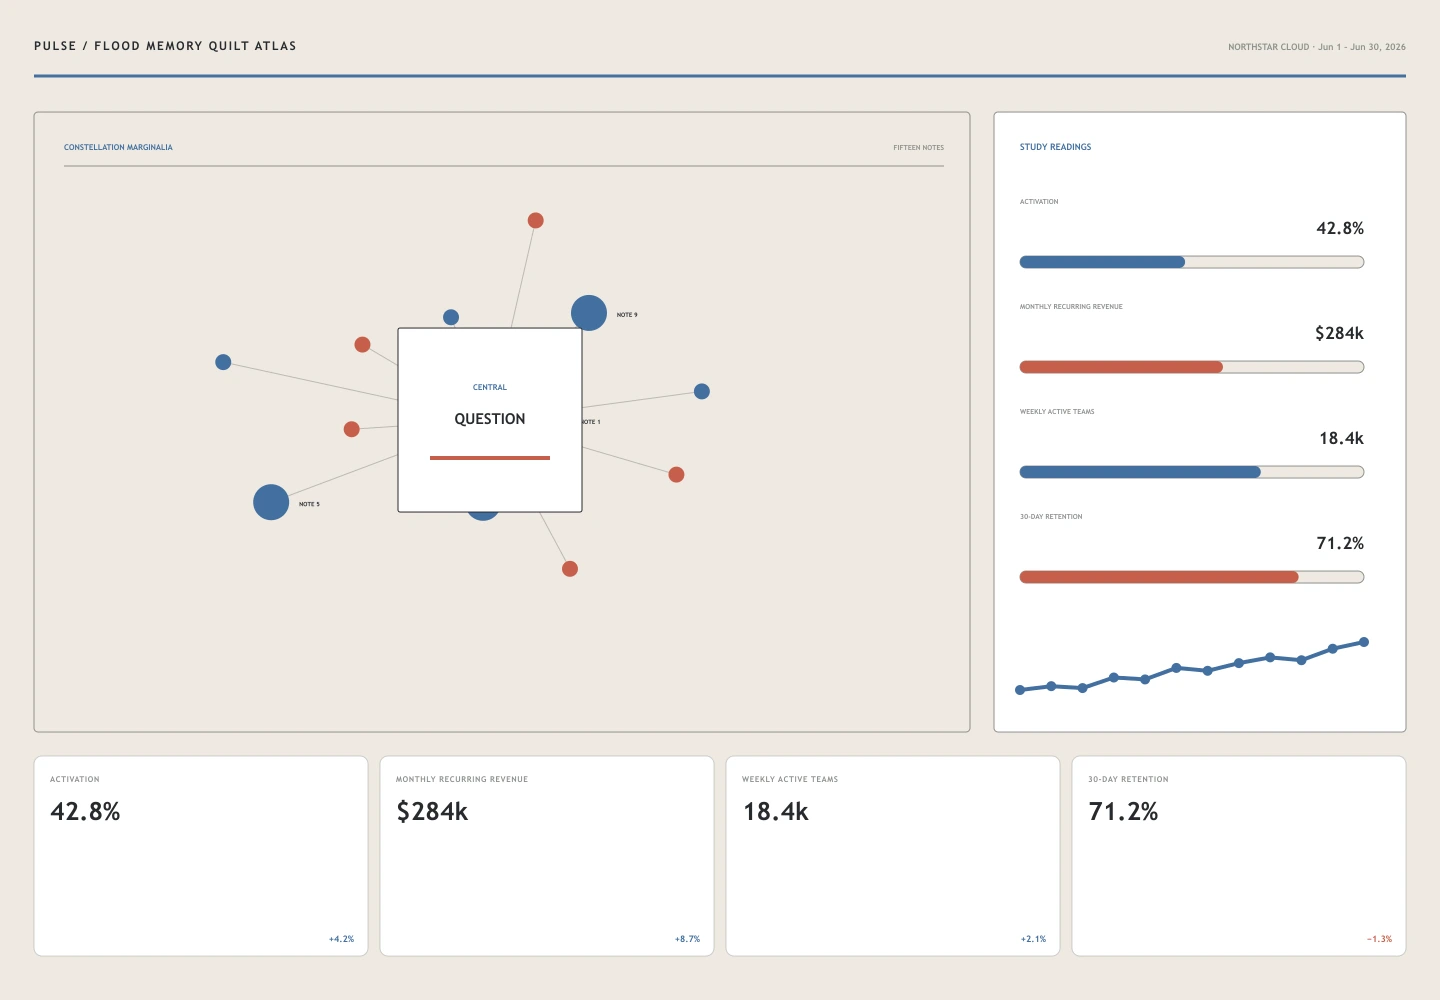The image size is (1440, 1000).
Task: Select the 30-Day Retention progress bar
Action: click(1192, 577)
